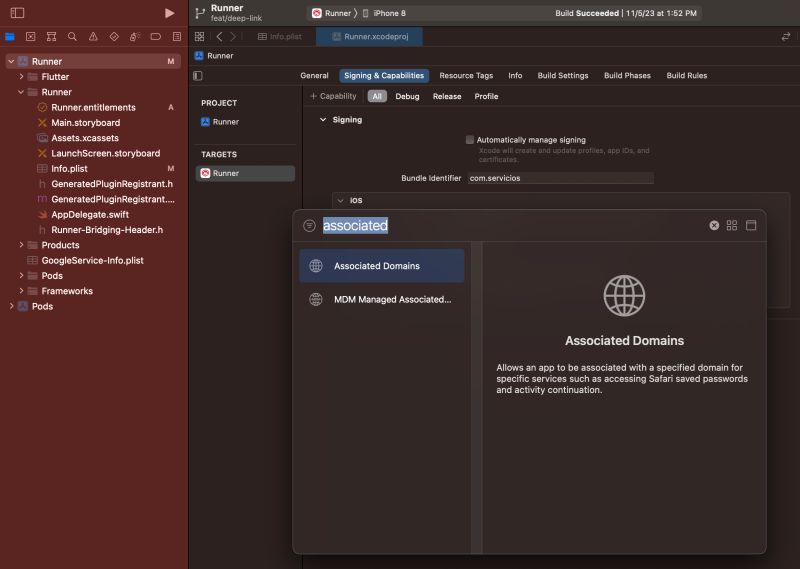Go forward with the editor forward arrow
The width and height of the screenshot is (800, 569).
click(233, 37)
